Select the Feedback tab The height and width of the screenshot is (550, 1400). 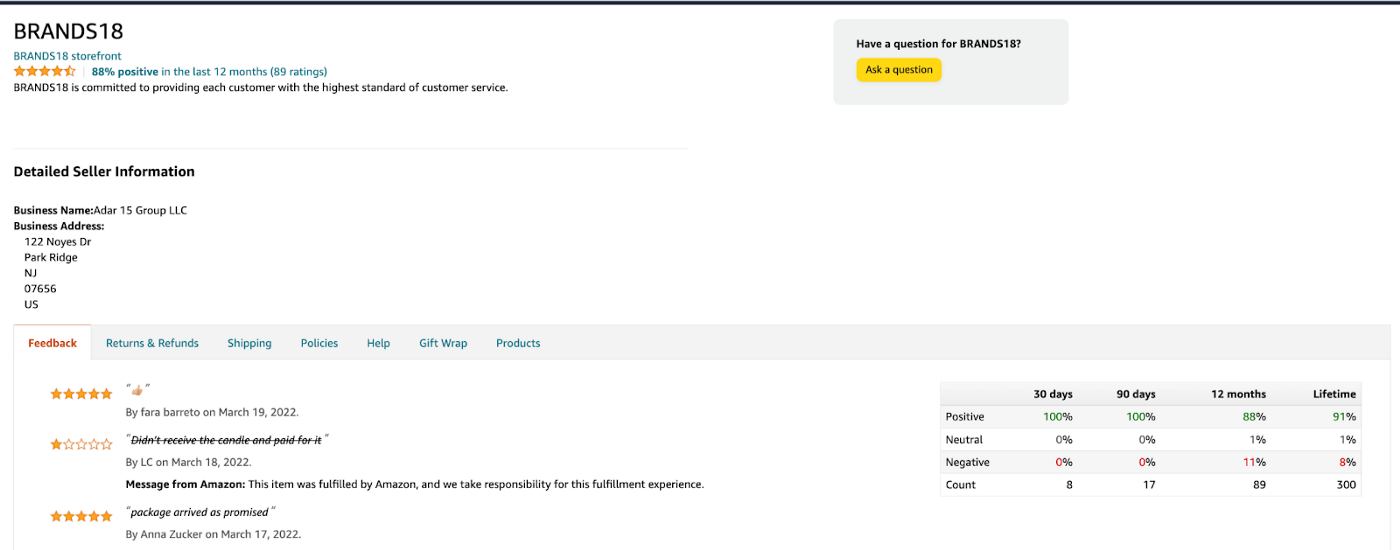pos(52,343)
